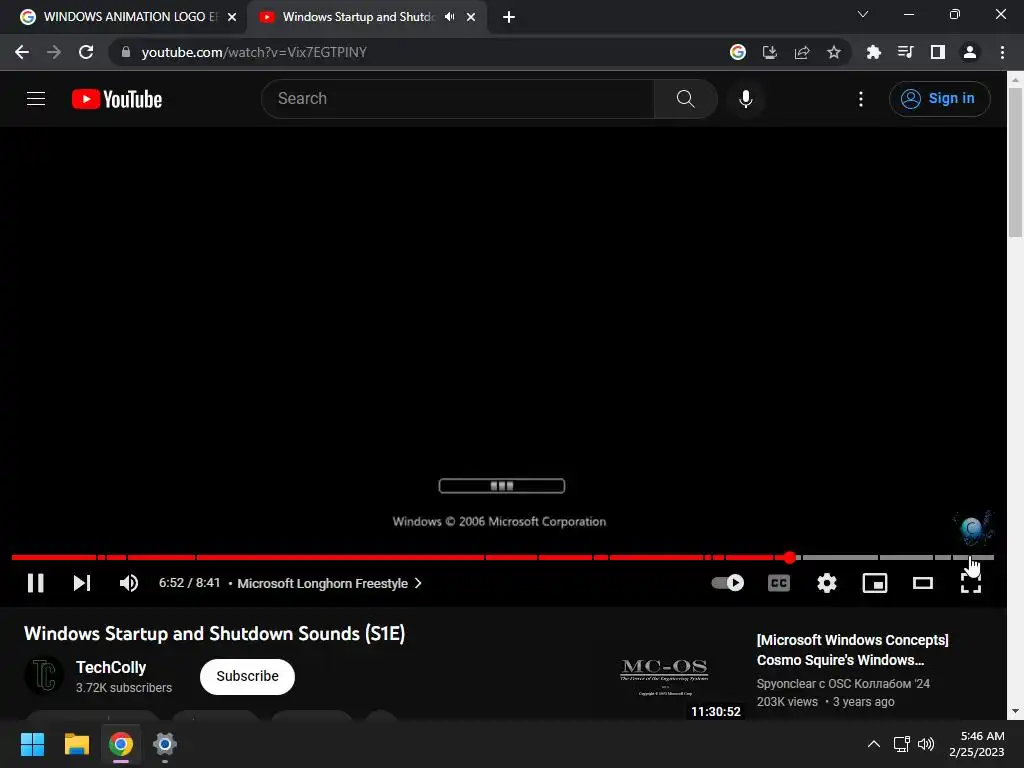Viewport: 1024px width, 768px height.
Task: Toggle the autoplay switch
Action: tap(728, 583)
